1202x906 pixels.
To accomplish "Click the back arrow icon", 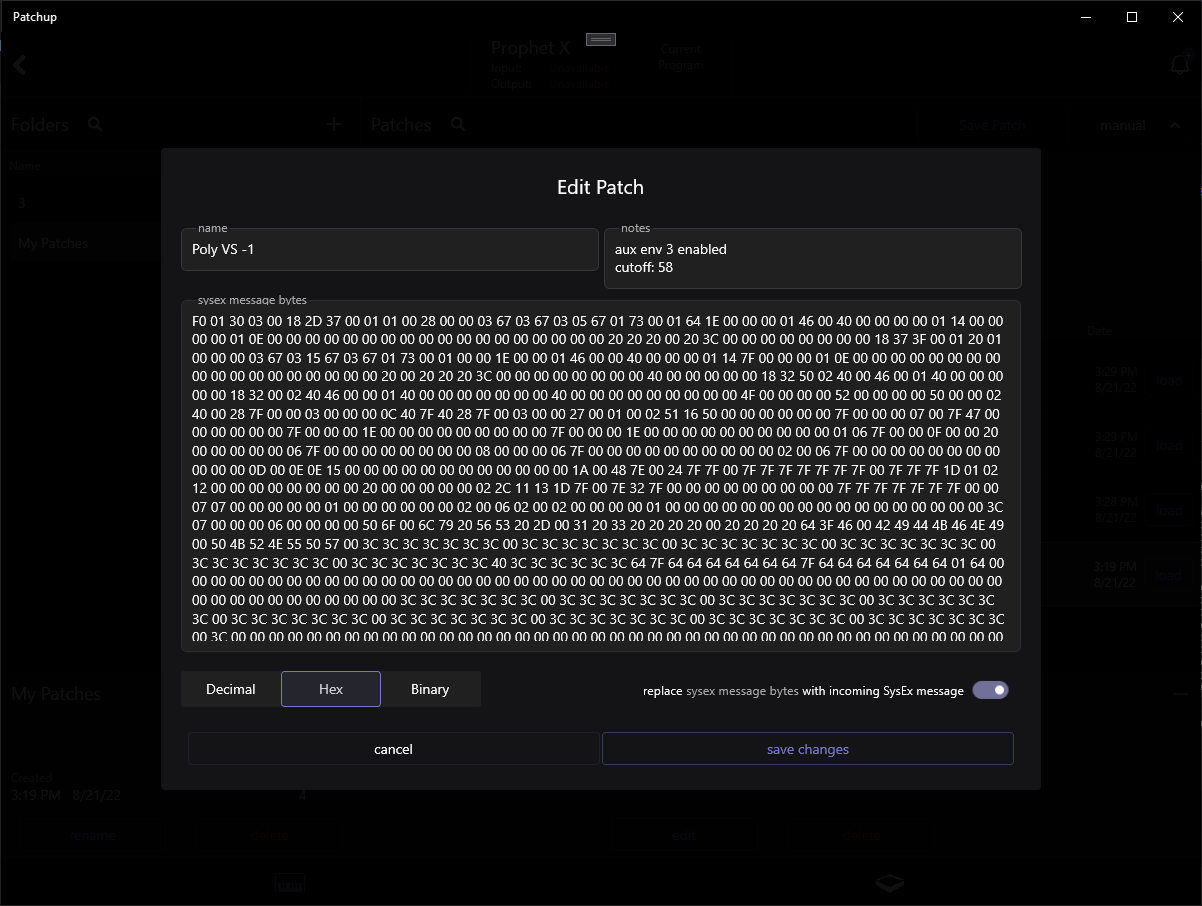I will point(19,66).
